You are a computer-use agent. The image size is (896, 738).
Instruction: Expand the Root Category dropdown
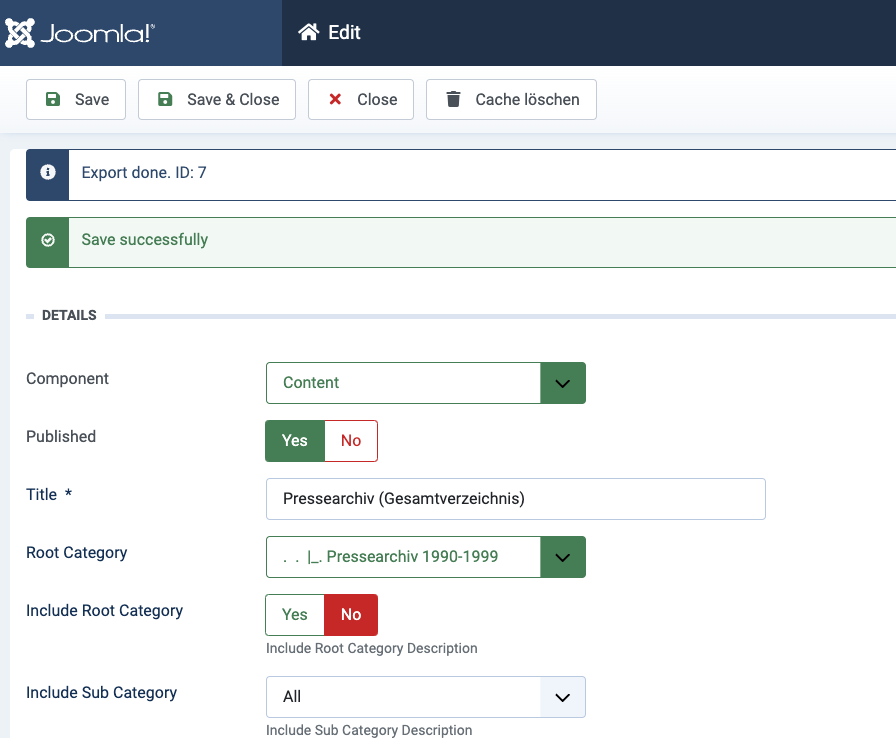click(425, 557)
